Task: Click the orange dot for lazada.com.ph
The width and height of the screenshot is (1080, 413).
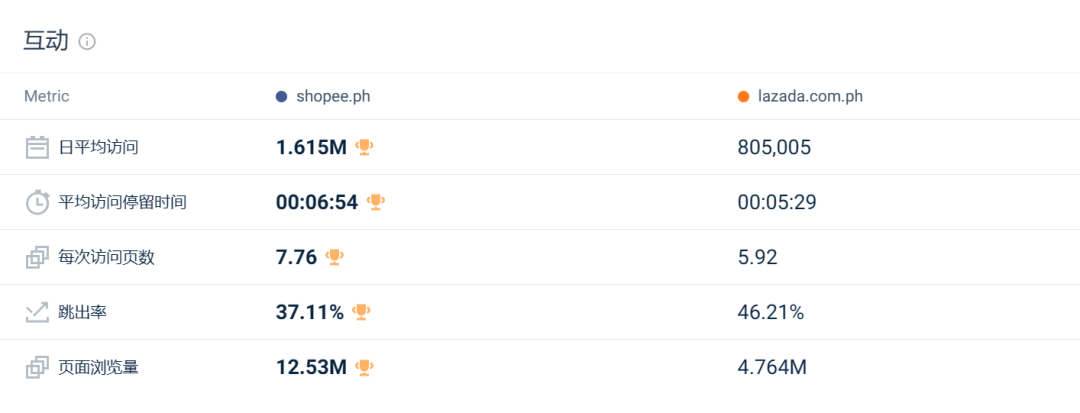Action: pyautogui.click(x=743, y=96)
